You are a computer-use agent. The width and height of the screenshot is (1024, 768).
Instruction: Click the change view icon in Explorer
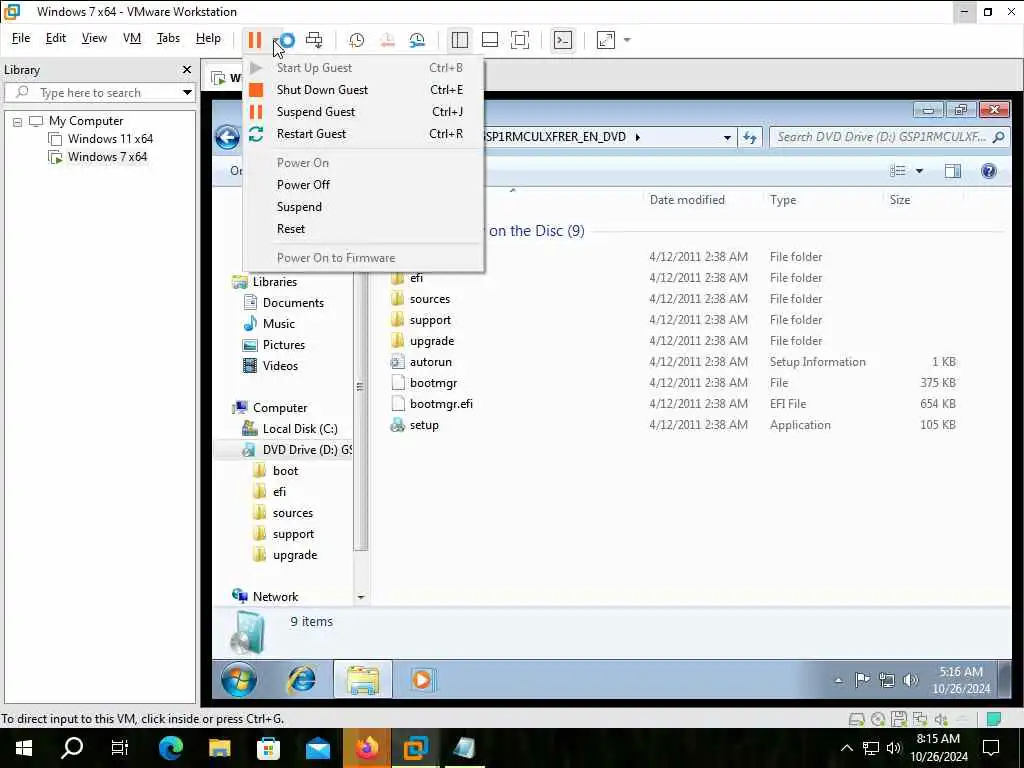click(x=898, y=171)
